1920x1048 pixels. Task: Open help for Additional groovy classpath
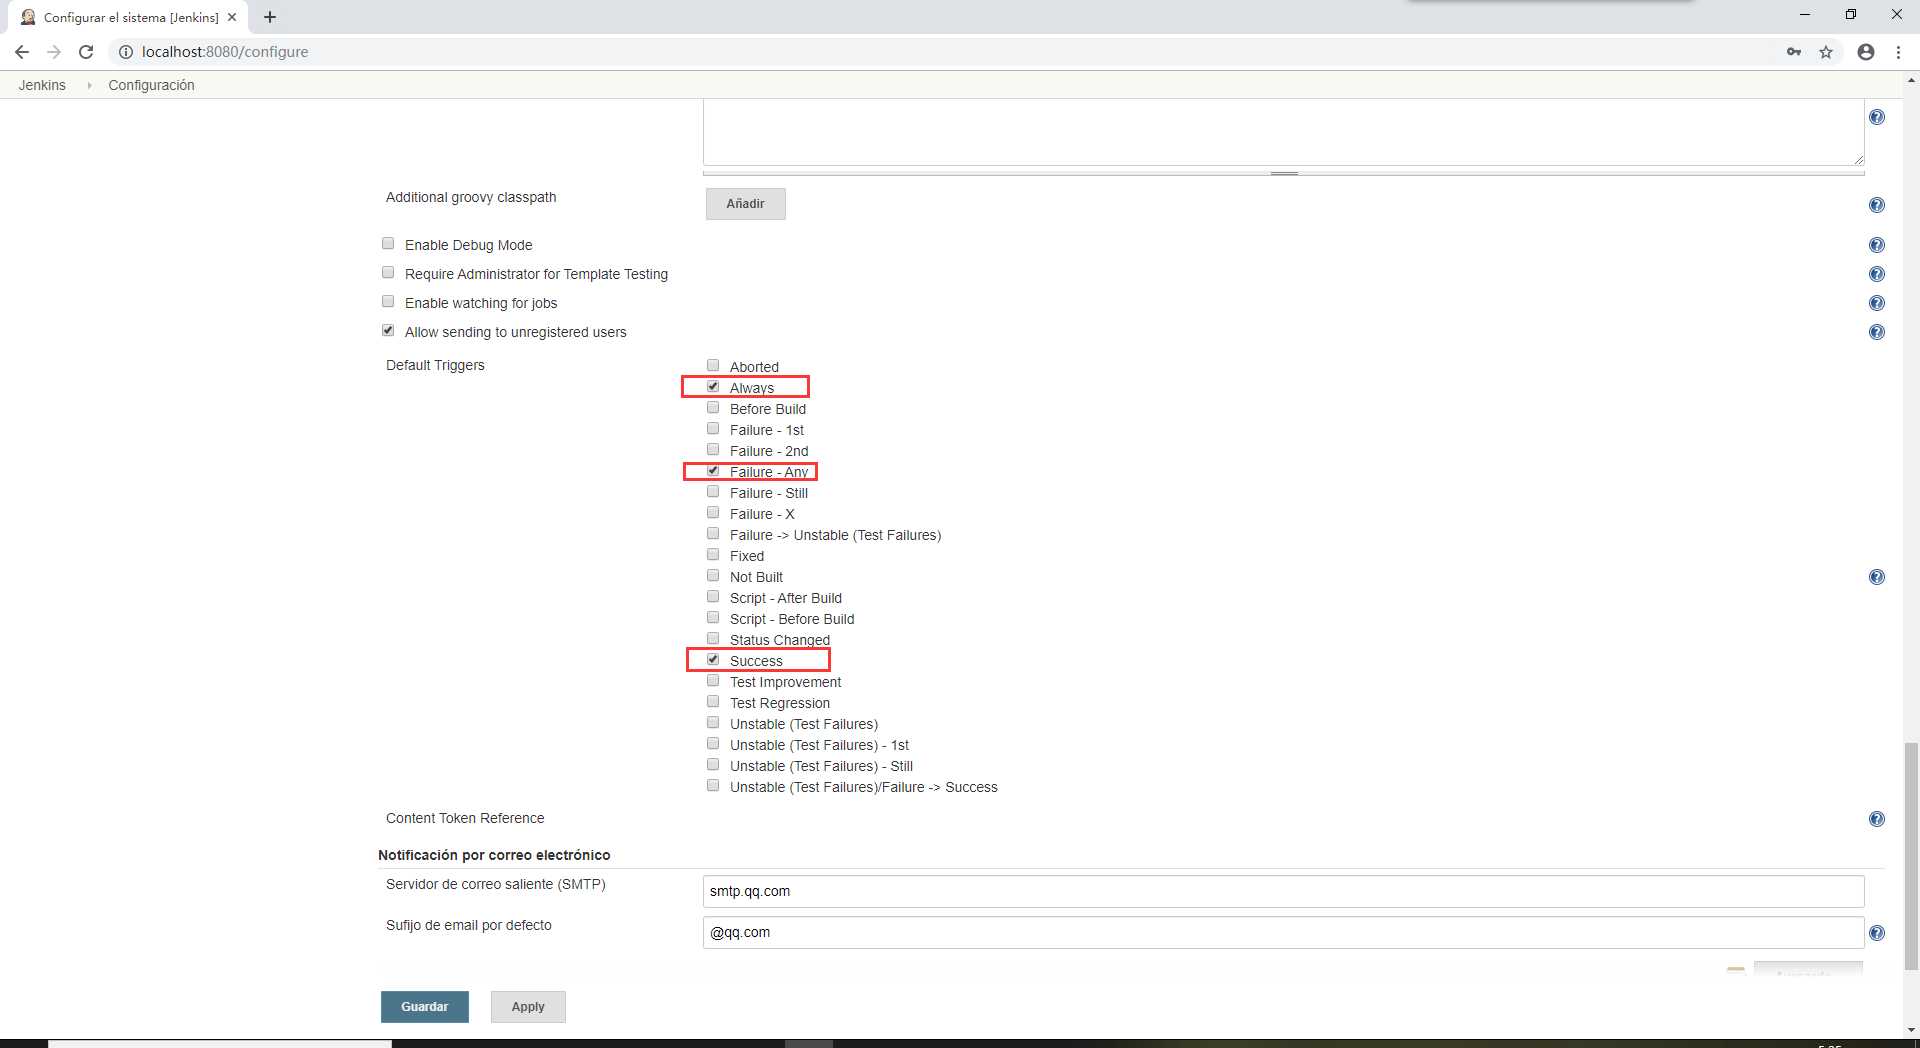pos(1877,205)
